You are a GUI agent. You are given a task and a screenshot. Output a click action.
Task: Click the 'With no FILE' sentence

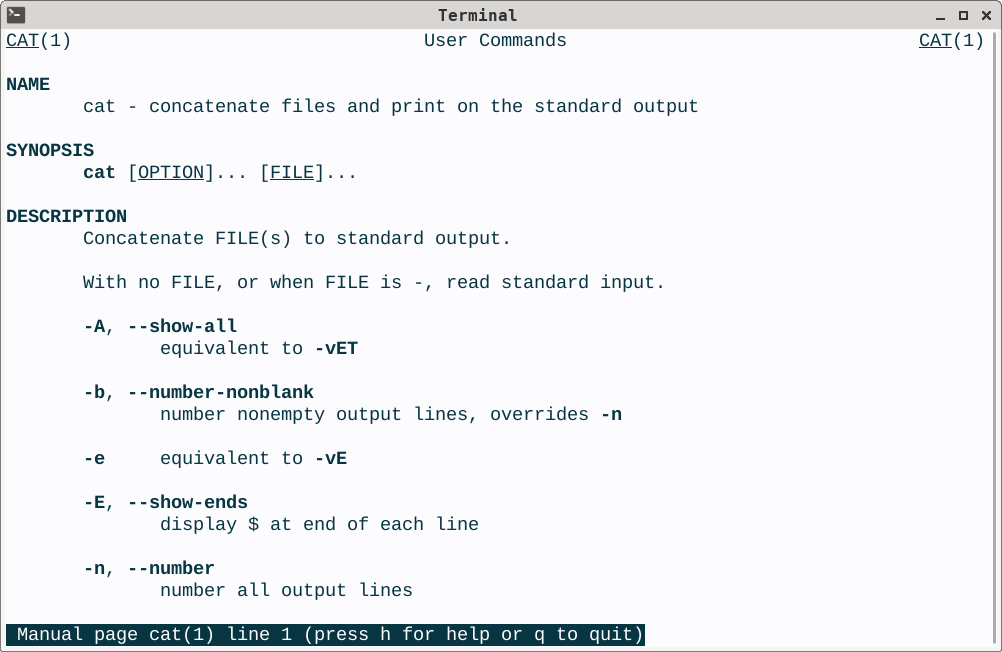coord(374,283)
